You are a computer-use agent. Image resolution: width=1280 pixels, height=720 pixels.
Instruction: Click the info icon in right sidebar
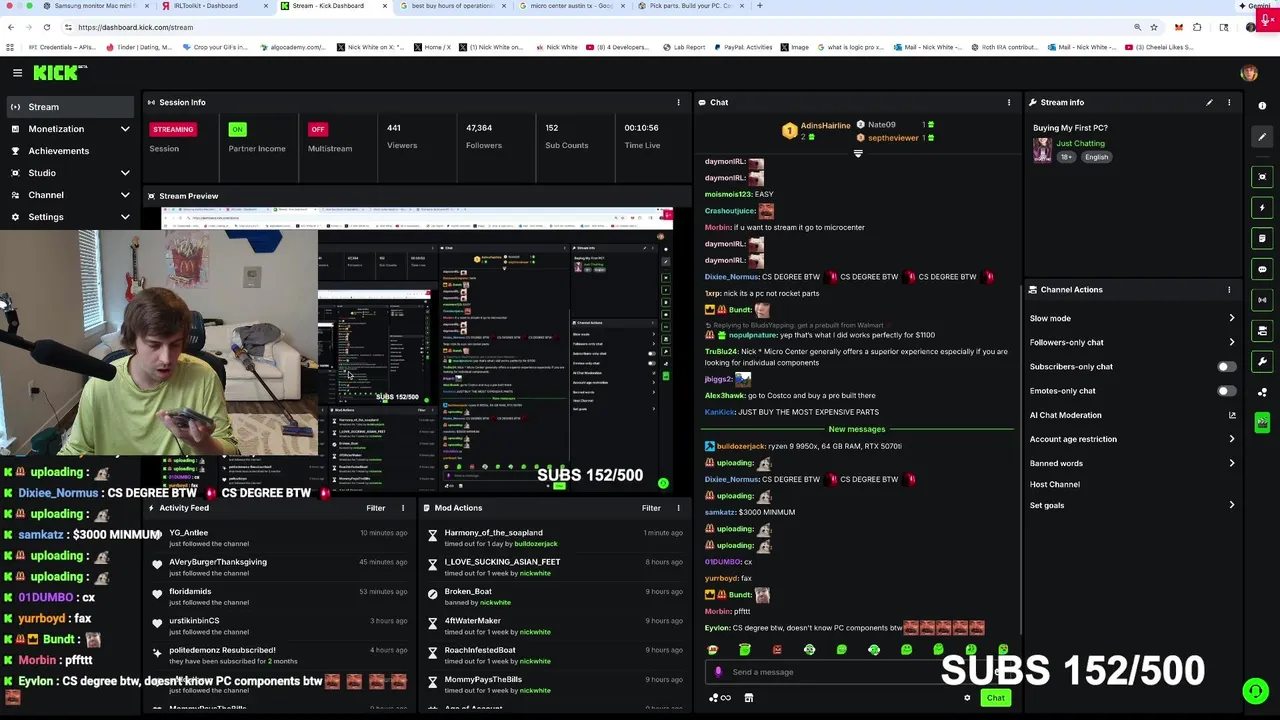point(1262,106)
